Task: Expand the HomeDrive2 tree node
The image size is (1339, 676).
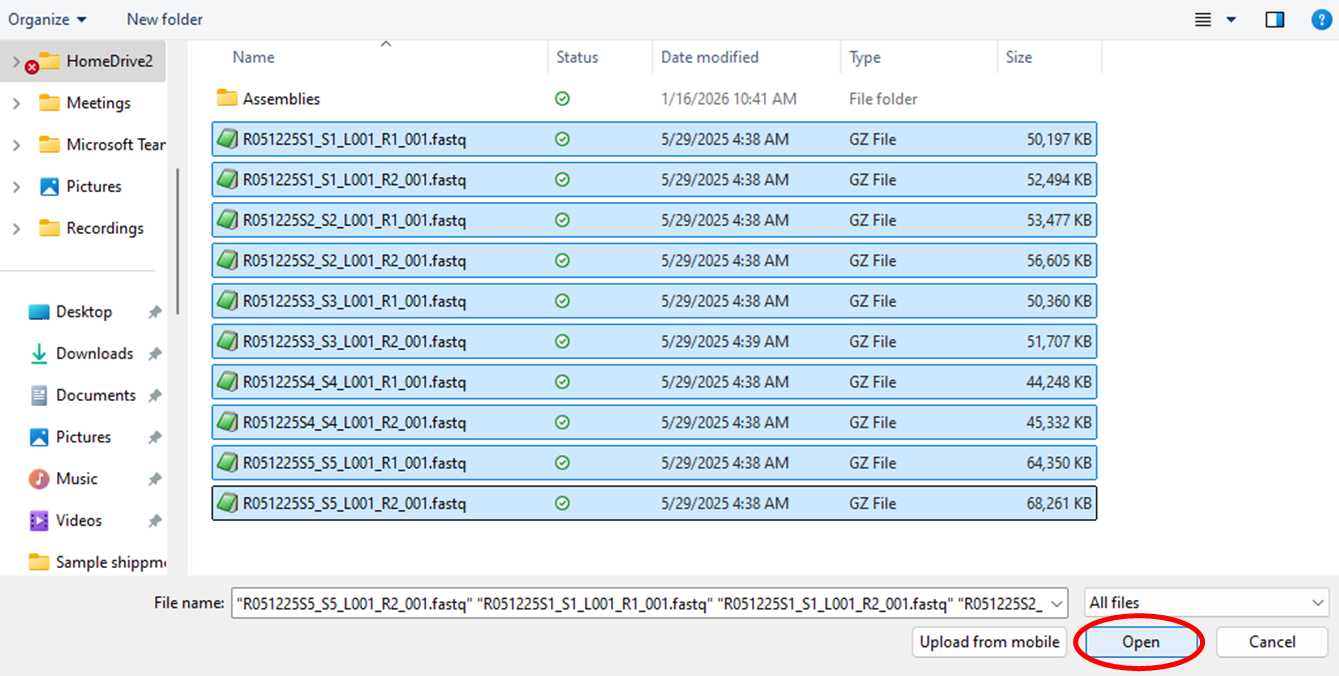Action: click(15, 61)
